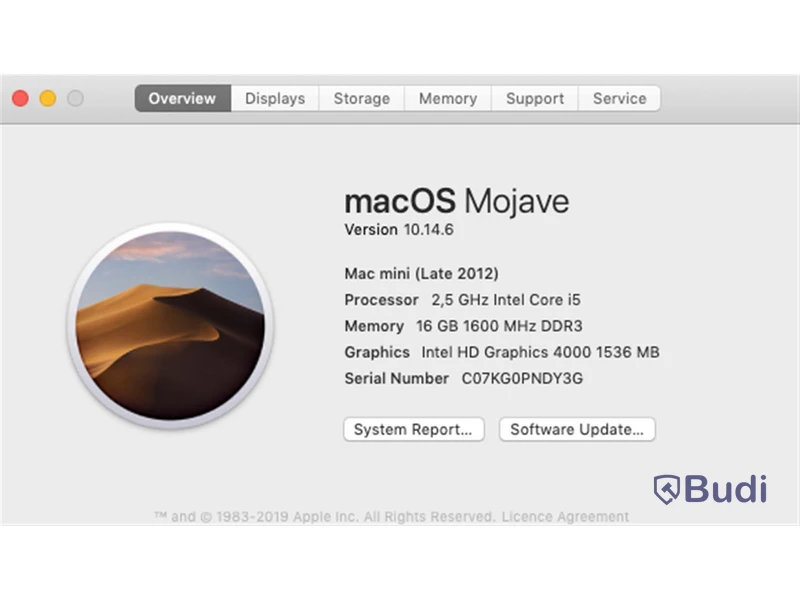The width and height of the screenshot is (800, 600).
Task: Click the 1983-2019 Apple Inc. copyright text
Action: coord(324,517)
